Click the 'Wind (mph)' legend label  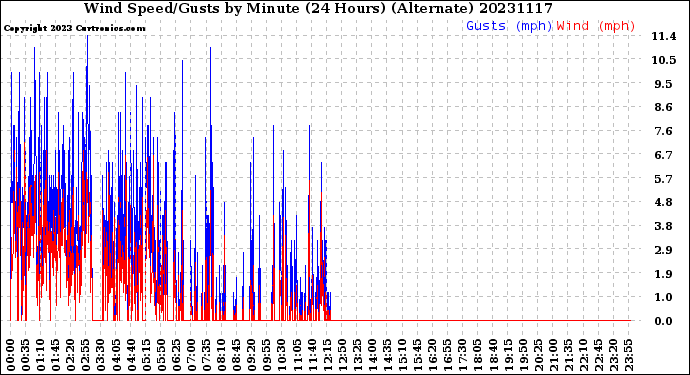coord(596,26)
